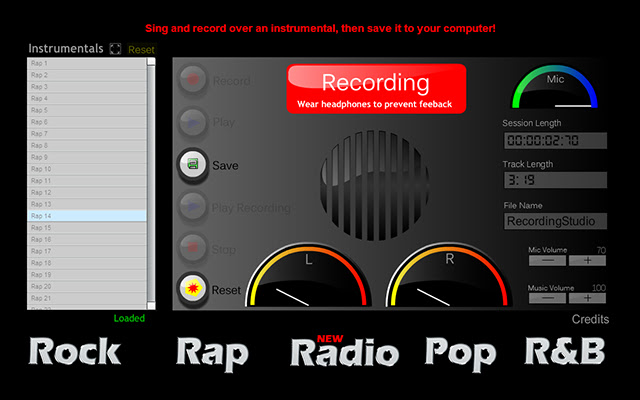This screenshot has width=640, height=400.
Task: Select Rap 1 in instrumentals list
Action: 87,63
